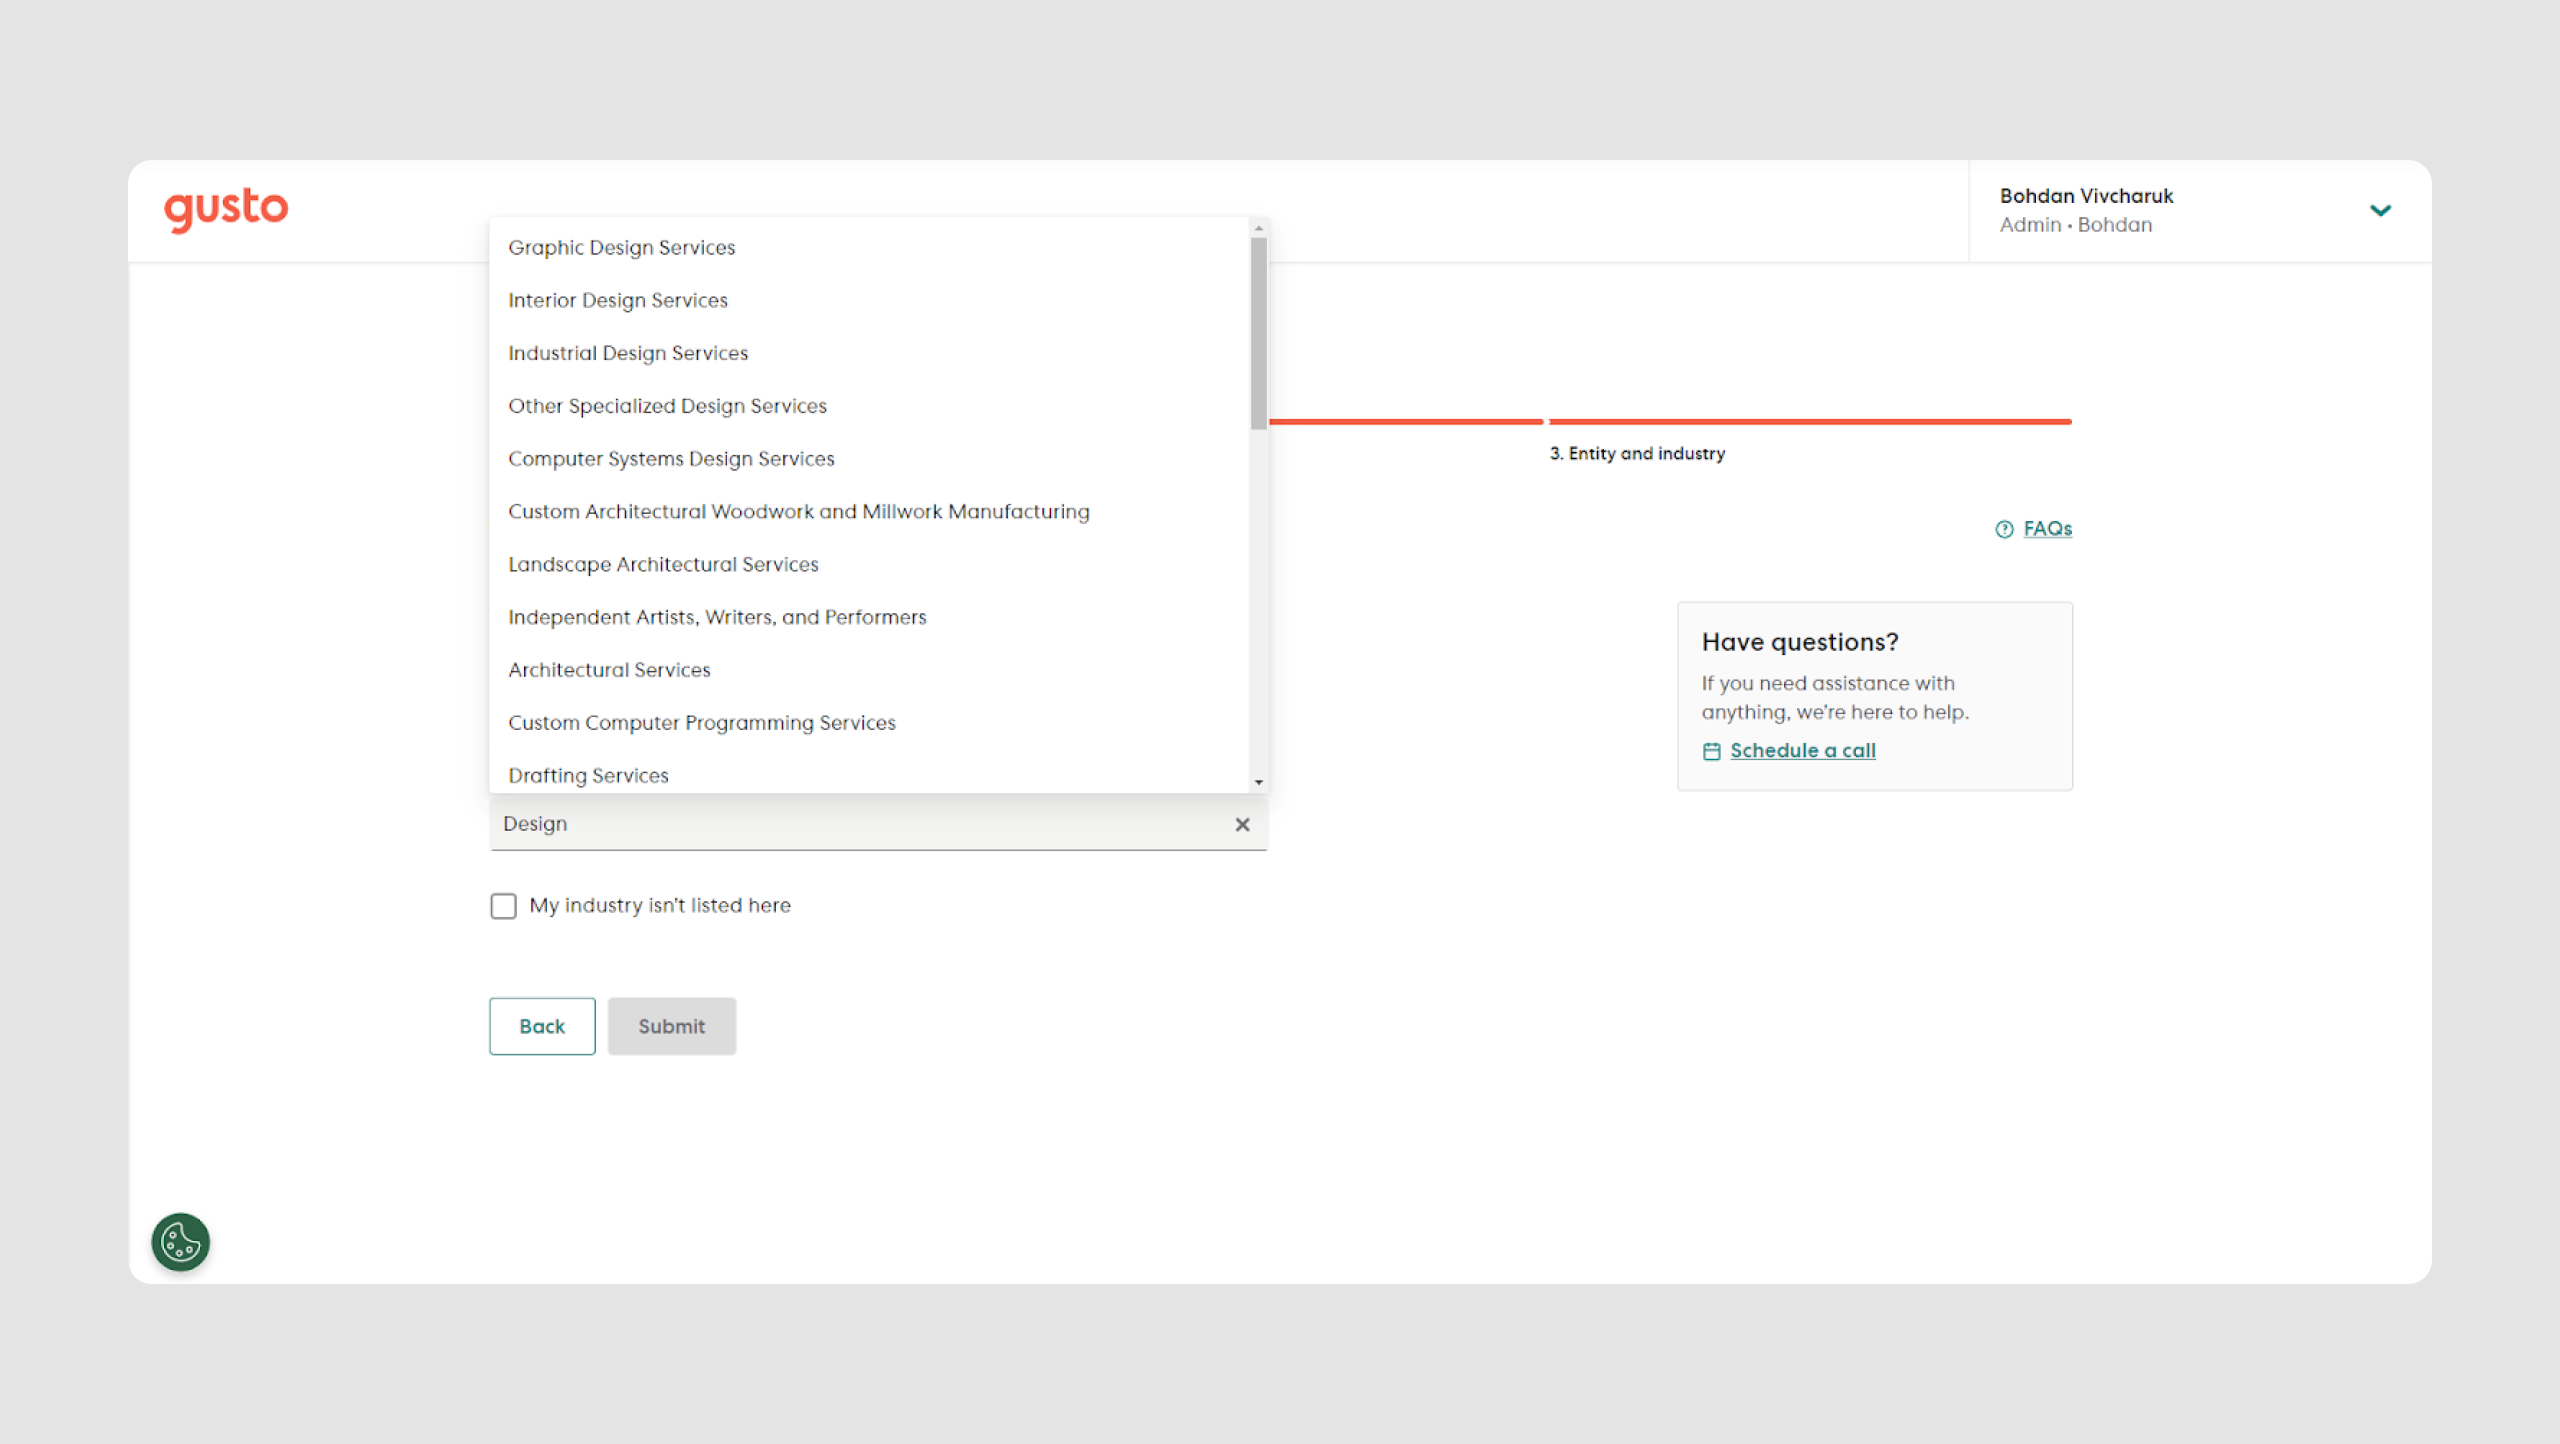The height and width of the screenshot is (1444, 2560).
Task: Check My industry isn't listed here
Action: point(503,906)
